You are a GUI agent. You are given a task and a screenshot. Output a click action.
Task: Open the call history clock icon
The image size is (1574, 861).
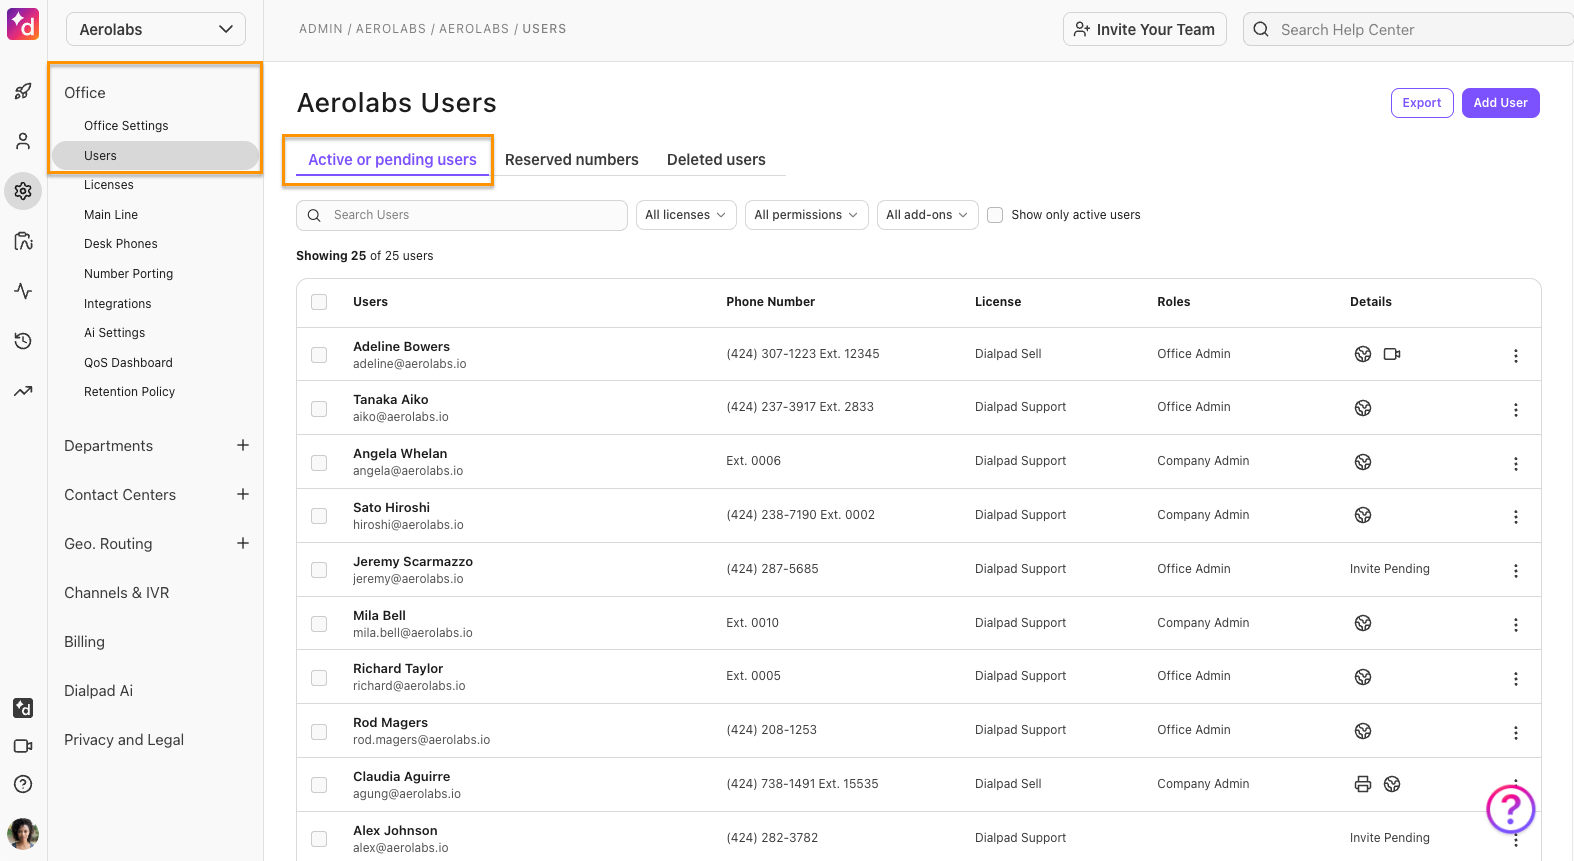[23, 341]
